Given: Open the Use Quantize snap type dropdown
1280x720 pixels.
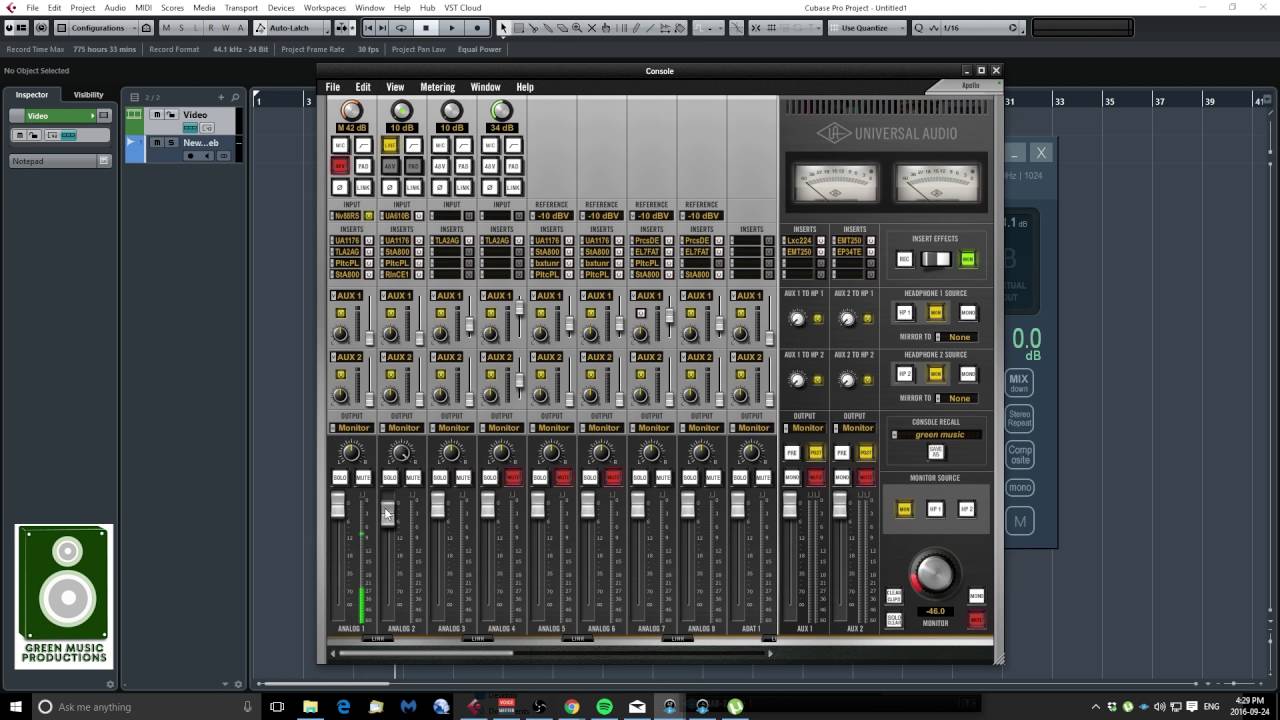Looking at the screenshot, I should [x=865, y=28].
